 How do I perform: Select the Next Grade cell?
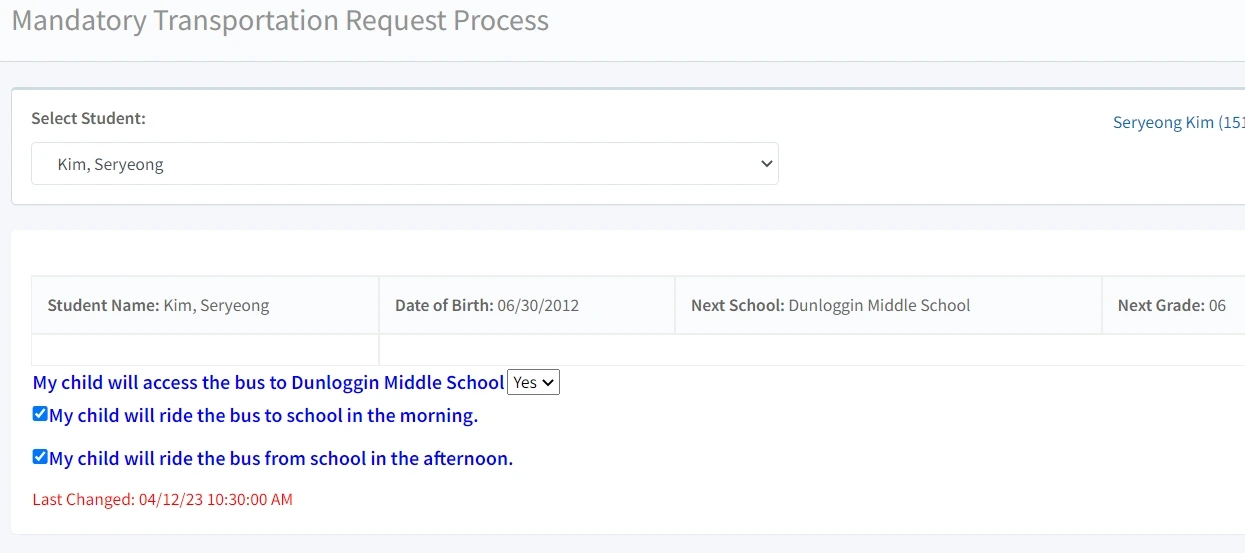pyautogui.click(x=1174, y=305)
